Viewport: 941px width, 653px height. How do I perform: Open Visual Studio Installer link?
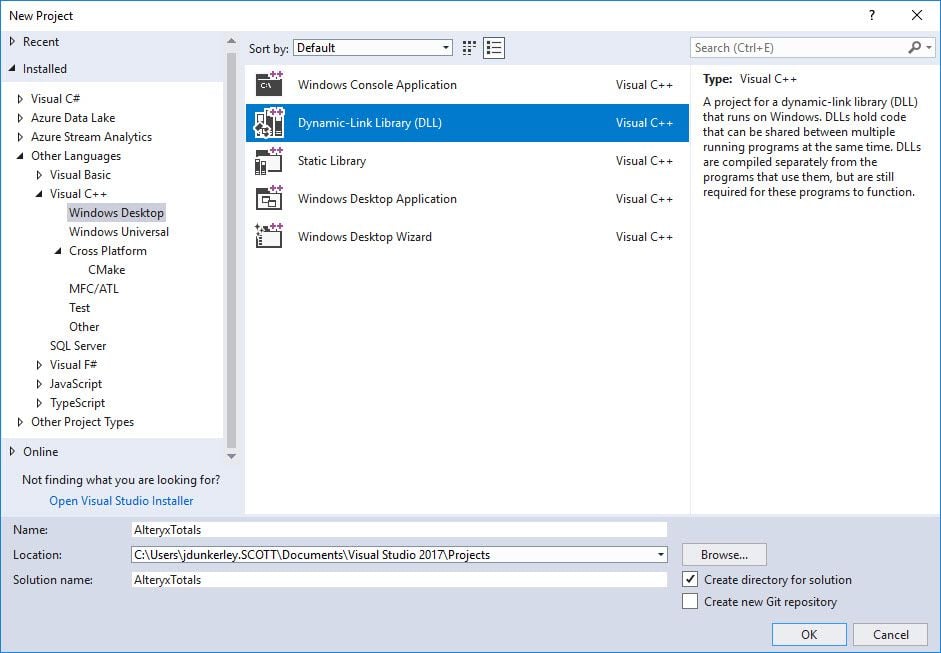point(121,501)
